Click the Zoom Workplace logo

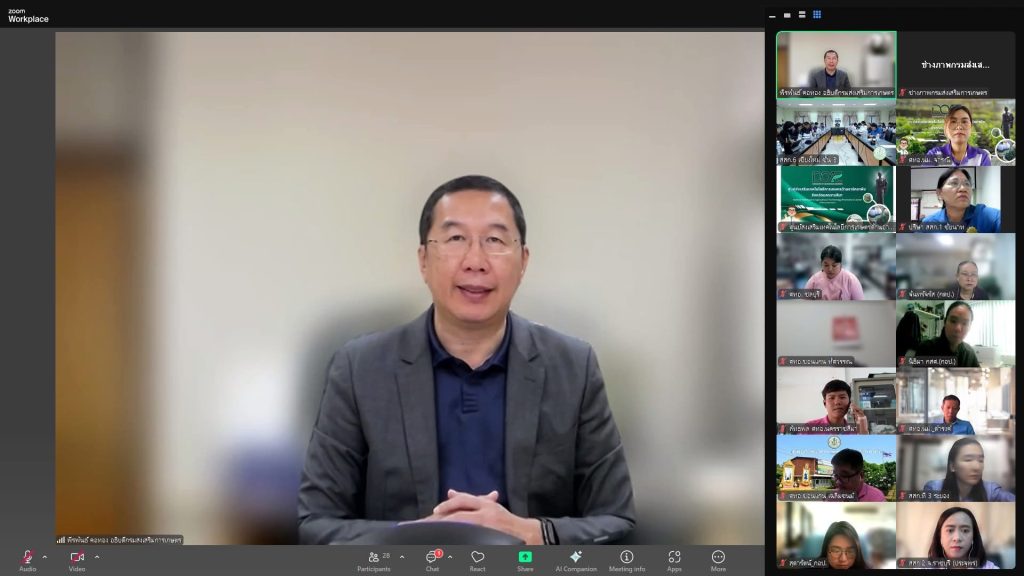pos(28,15)
